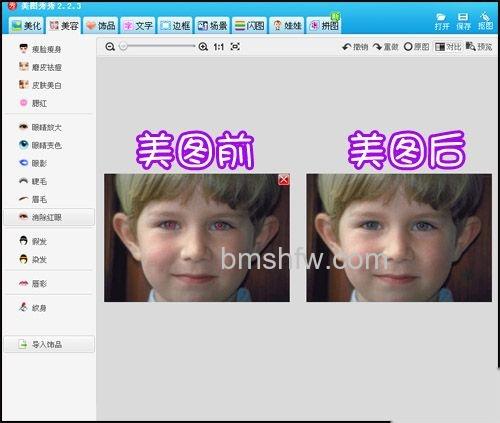Screen dimensions: 500x423
Task: Pick the 腮红 blush tool
Action: point(33,103)
